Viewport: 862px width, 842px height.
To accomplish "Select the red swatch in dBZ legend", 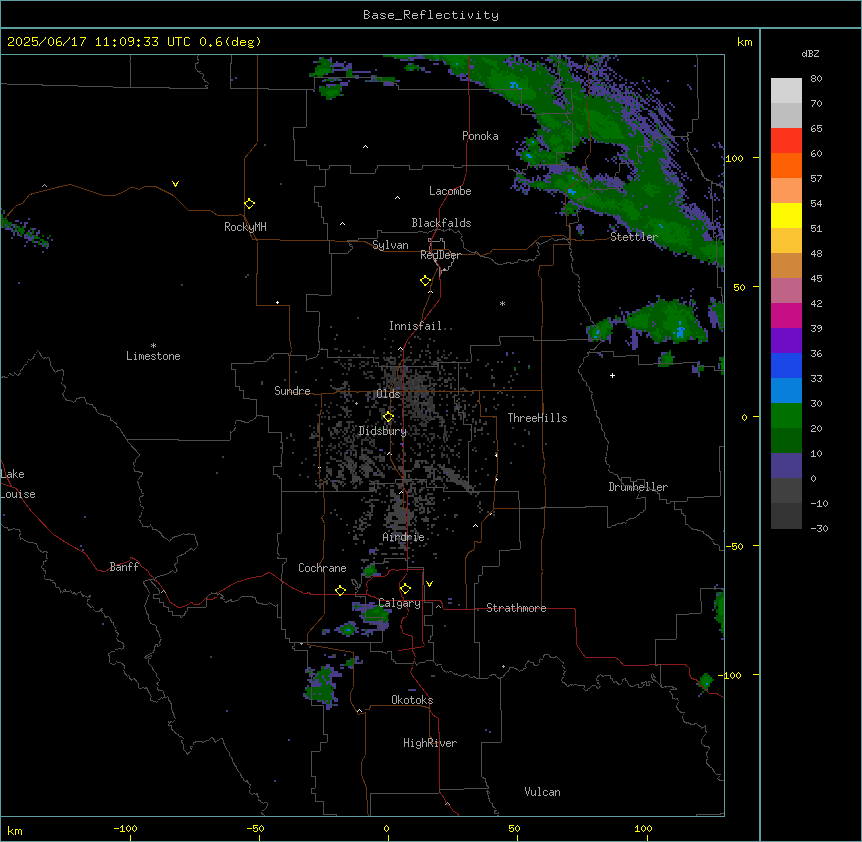I will pyautogui.click(x=786, y=141).
